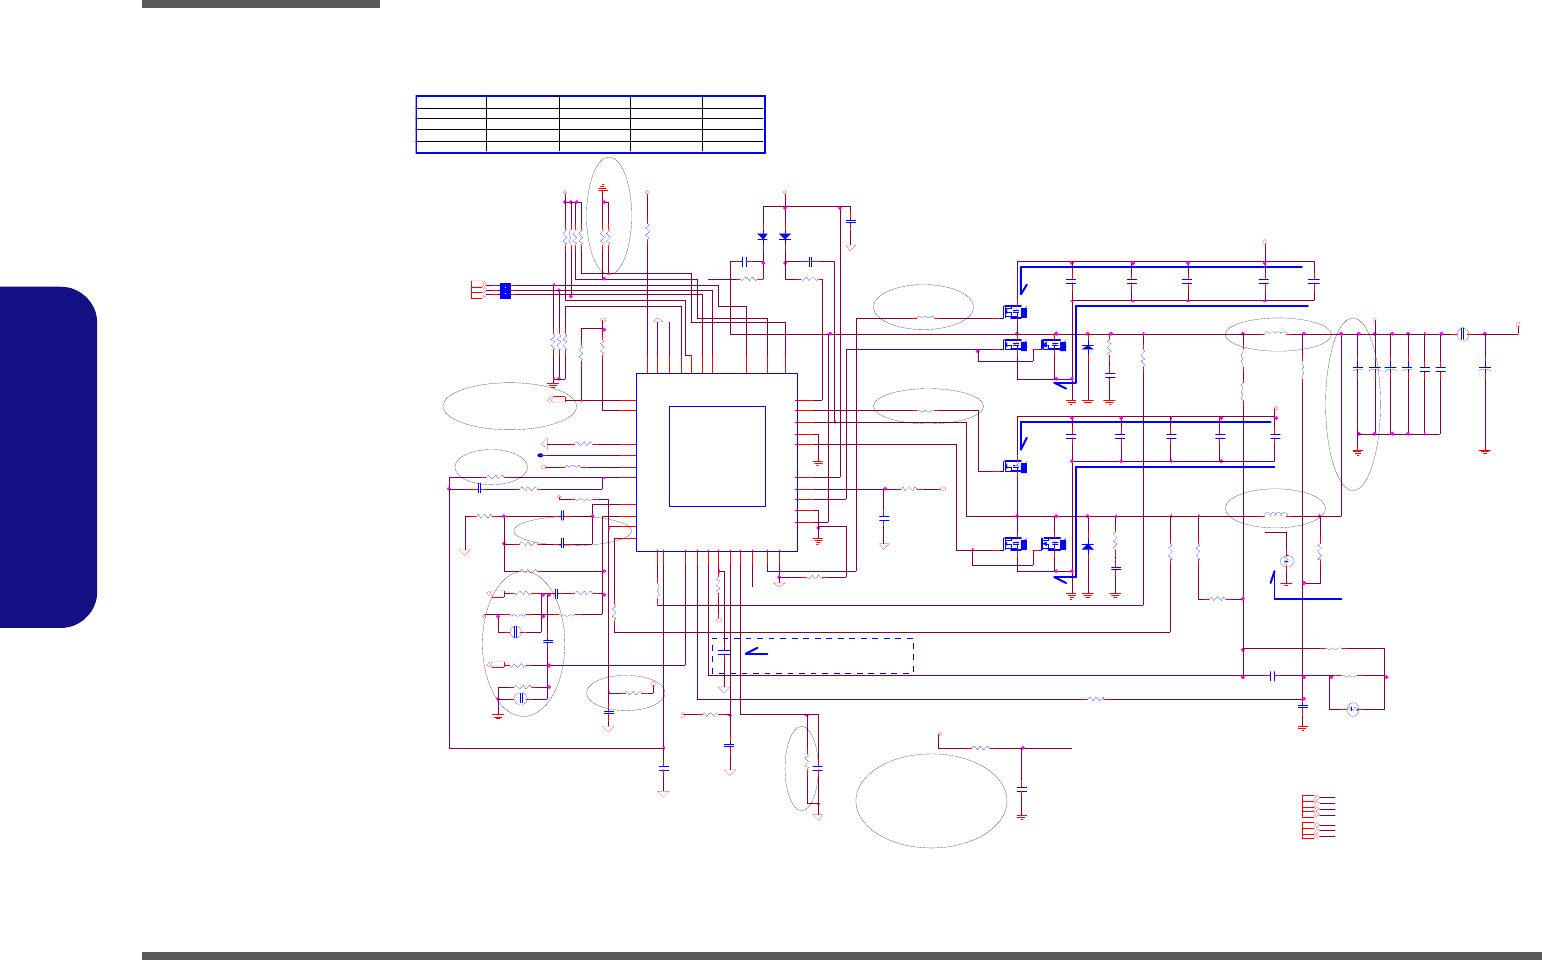Click the dashed blue rectangle note box
This screenshot has width=1542, height=960.
pyautogui.click(x=813, y=655)
